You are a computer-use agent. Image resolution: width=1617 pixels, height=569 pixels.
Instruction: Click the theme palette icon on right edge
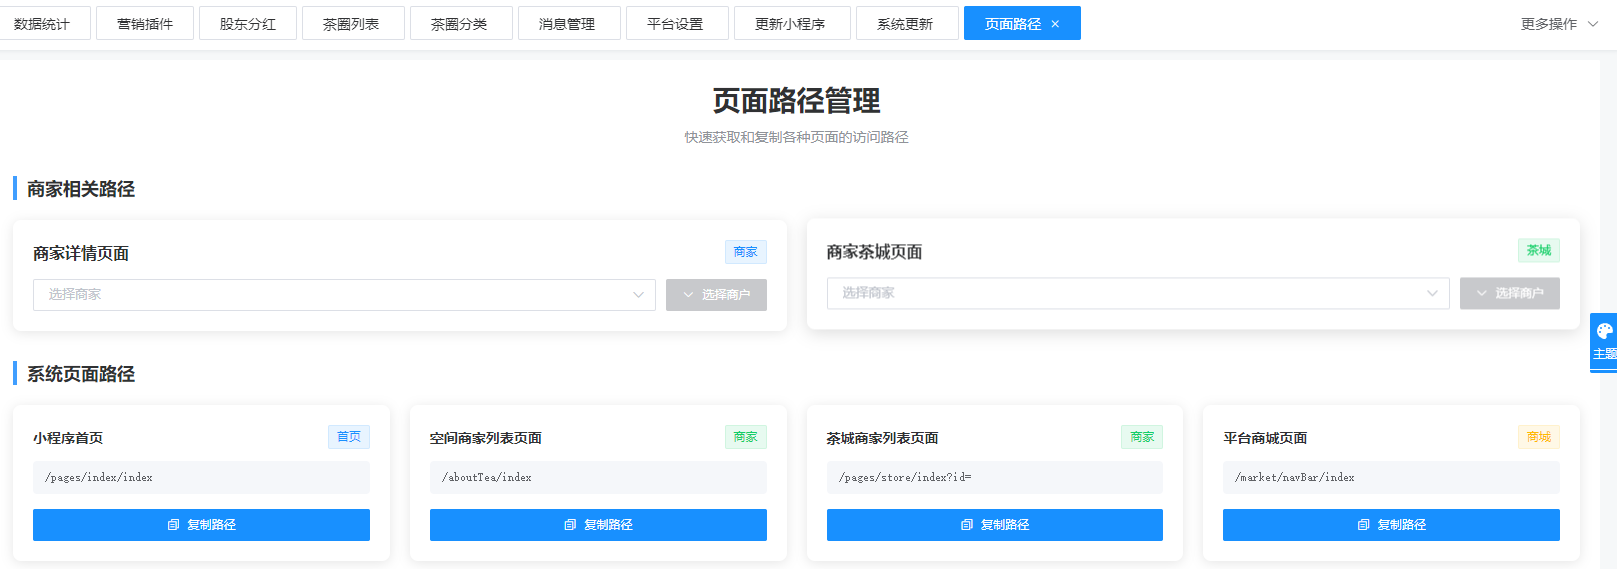click(x=1604, y=332)
